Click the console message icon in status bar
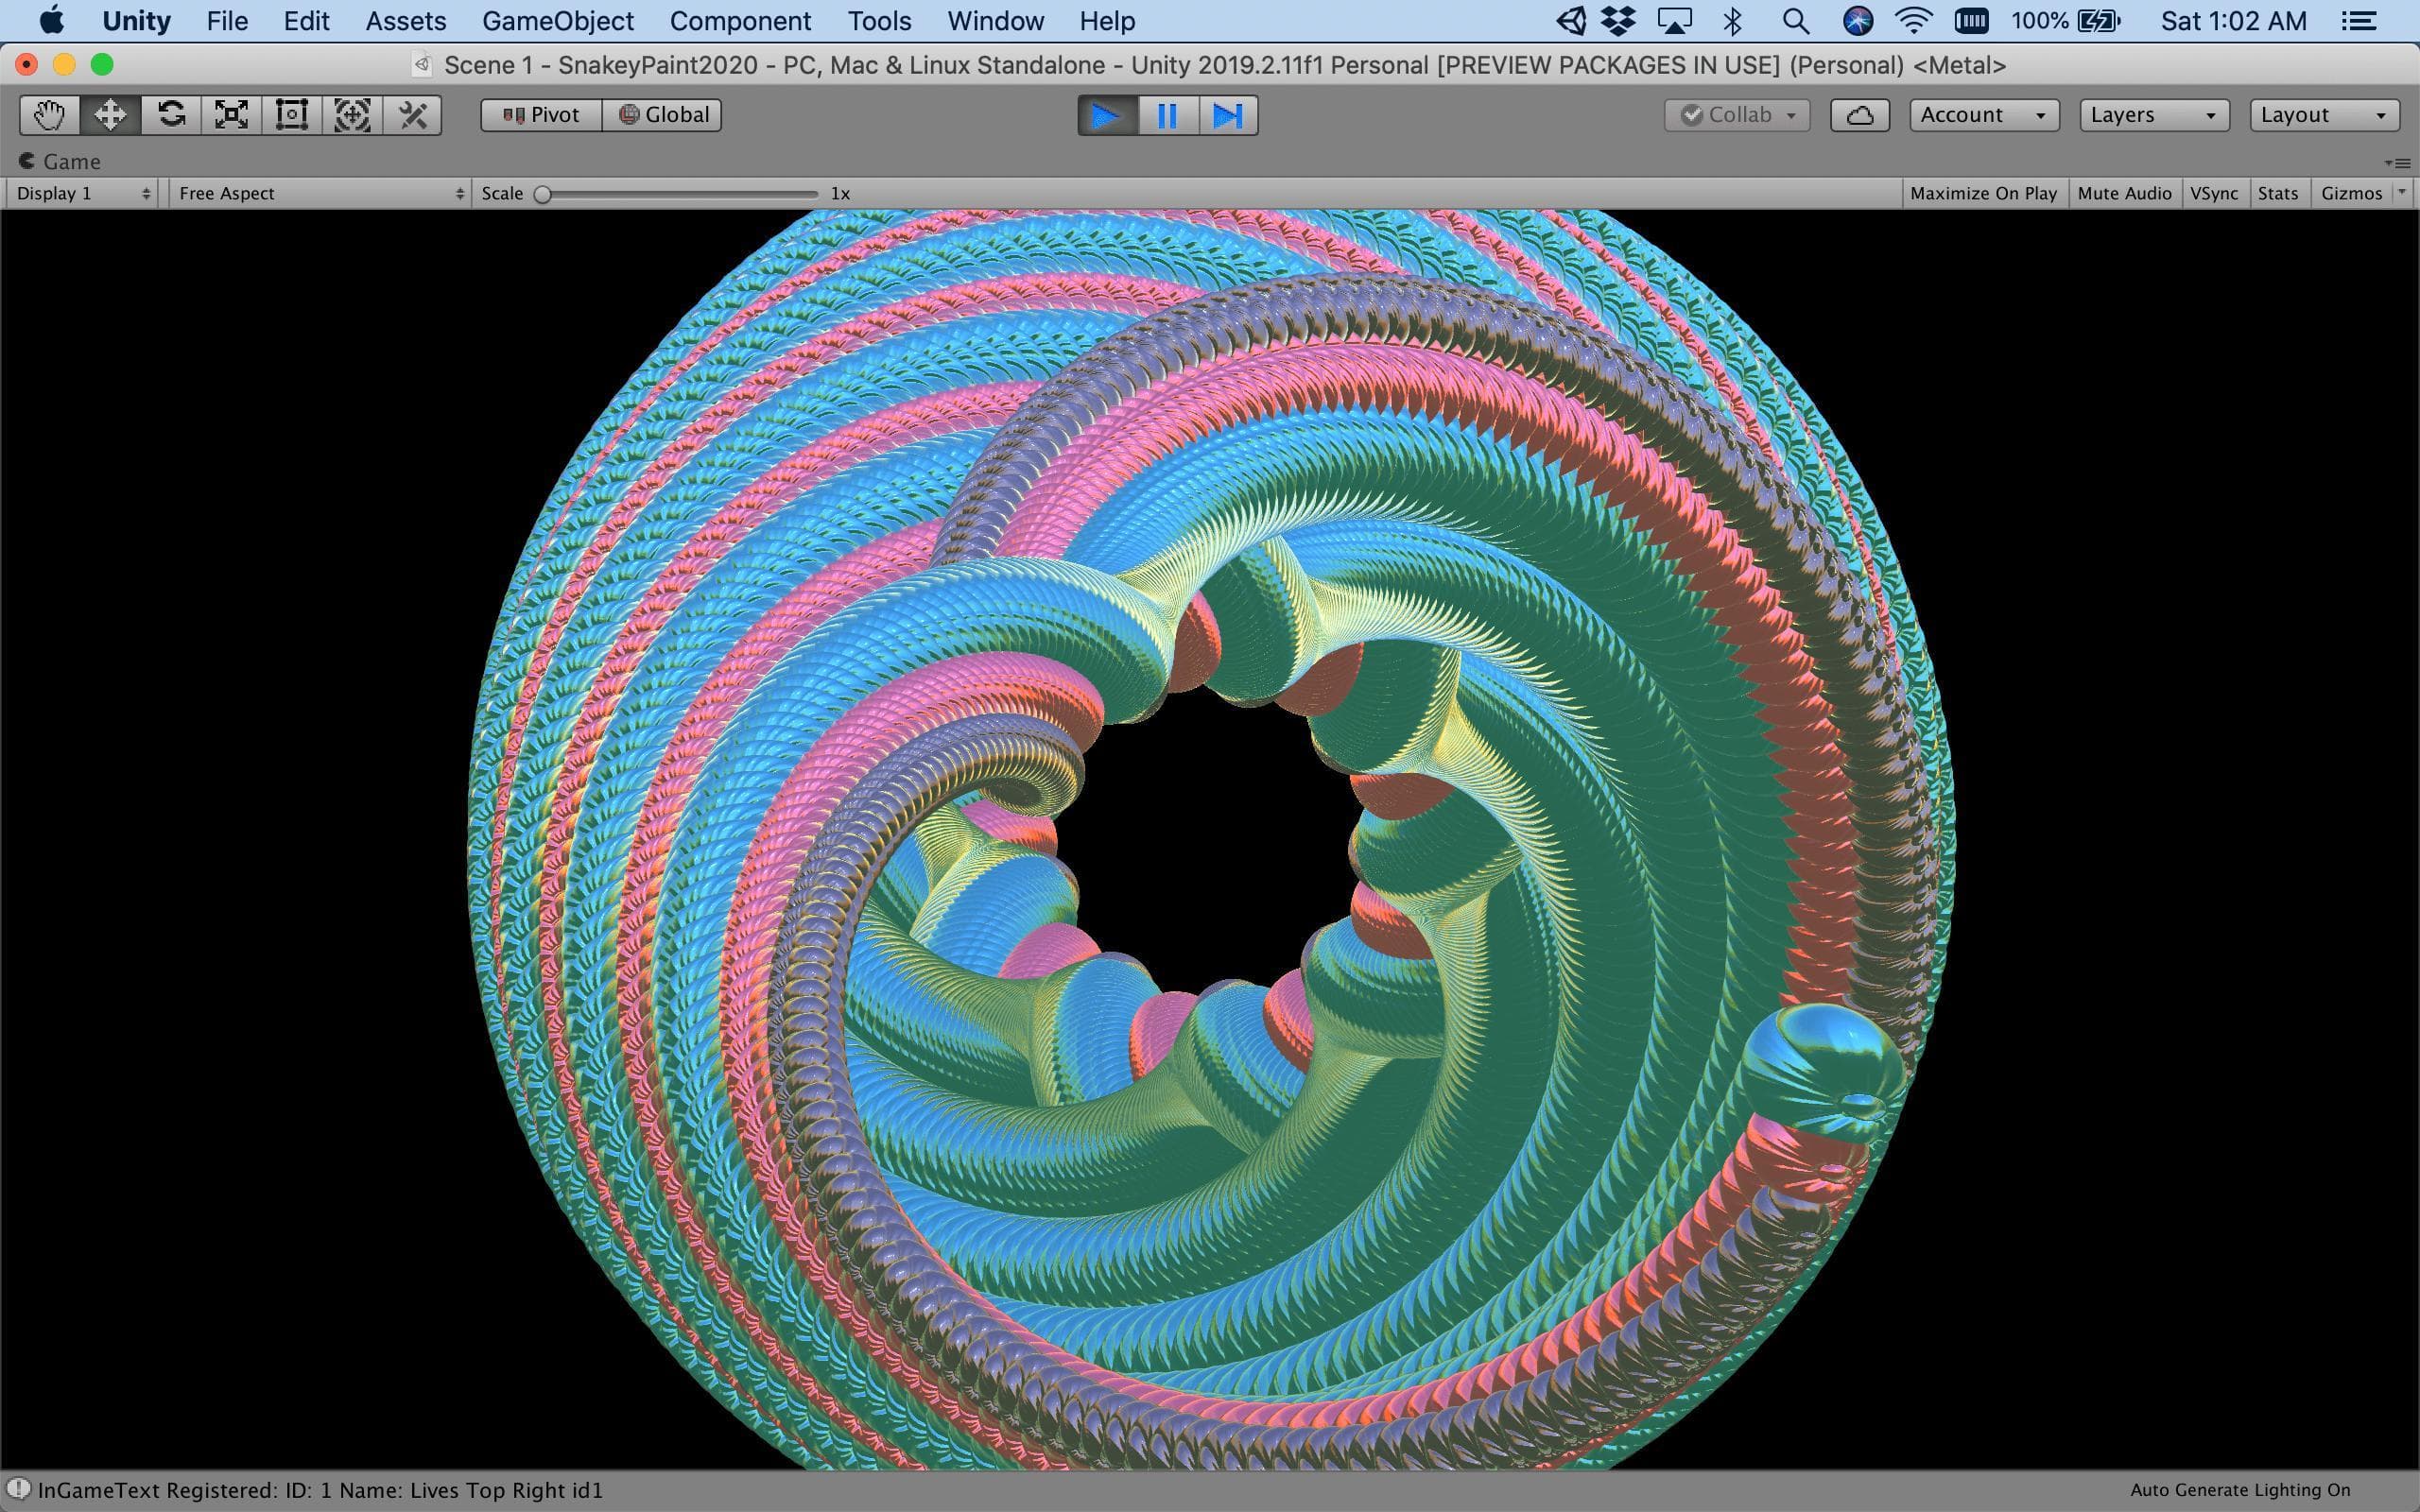 (x=18, y=1489)
